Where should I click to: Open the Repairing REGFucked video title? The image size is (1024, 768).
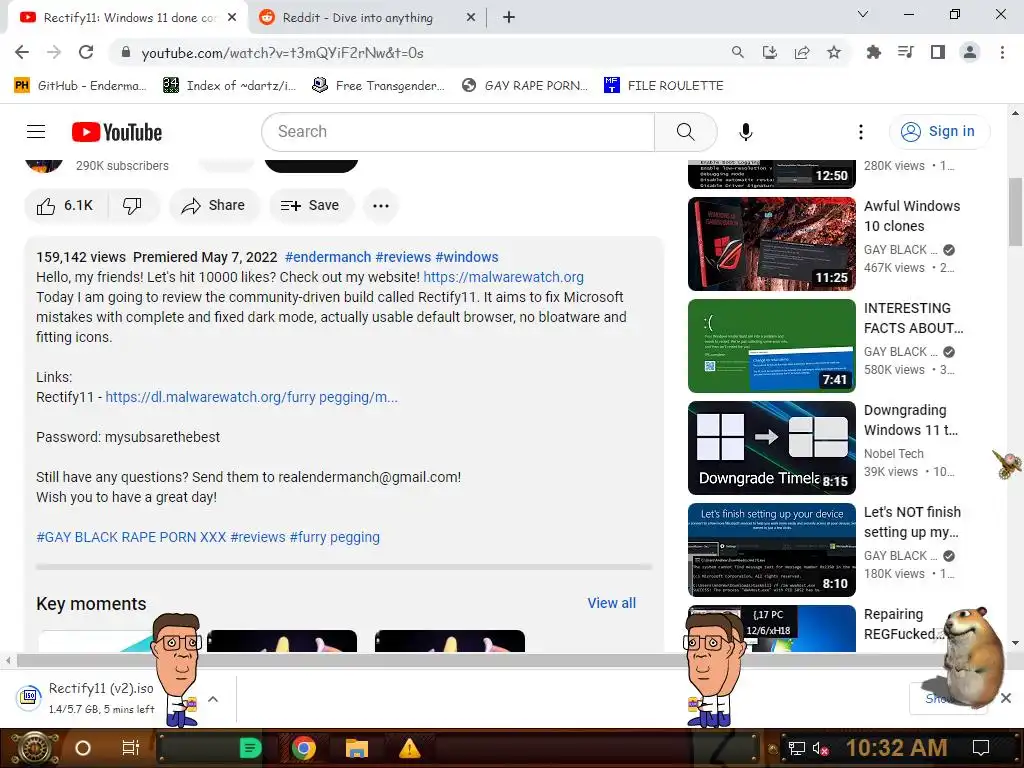point(904,624)
